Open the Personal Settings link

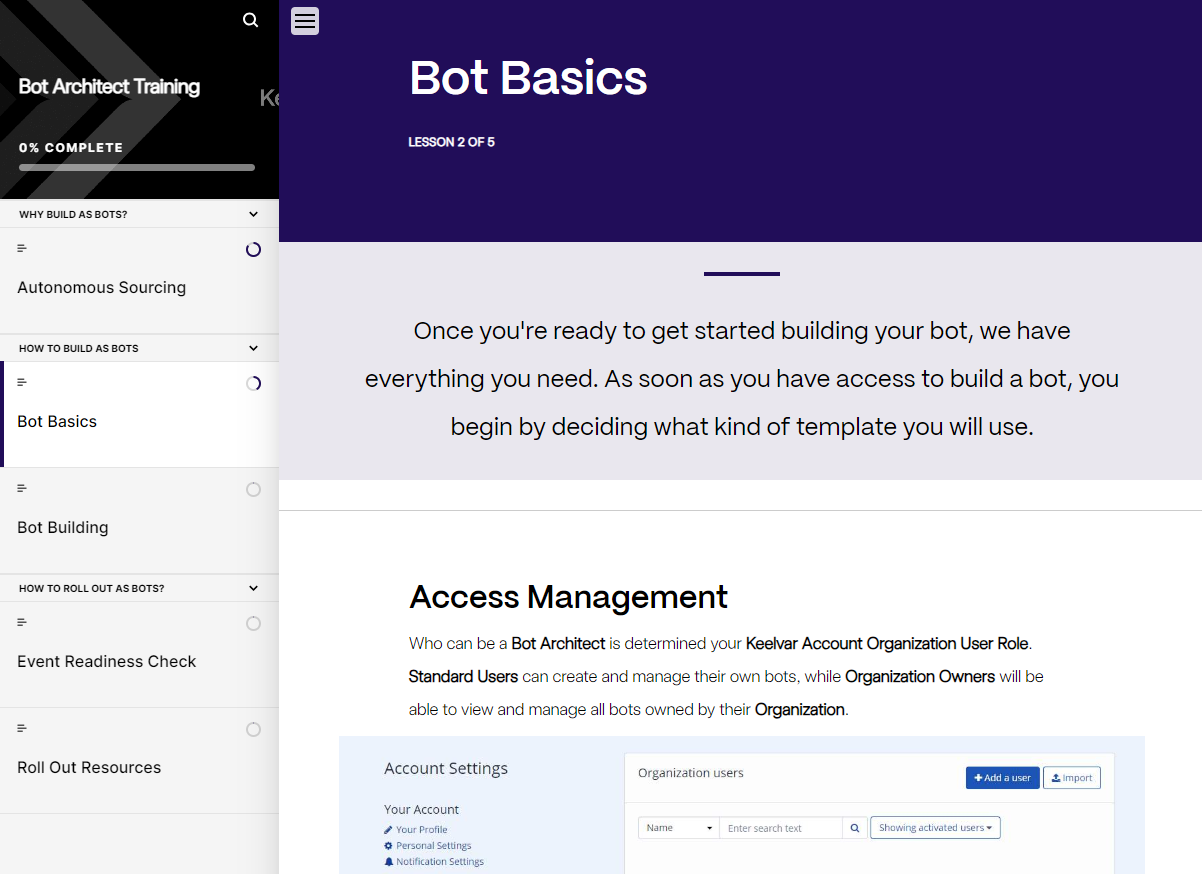pyautogui.click(x=433, y=846)
